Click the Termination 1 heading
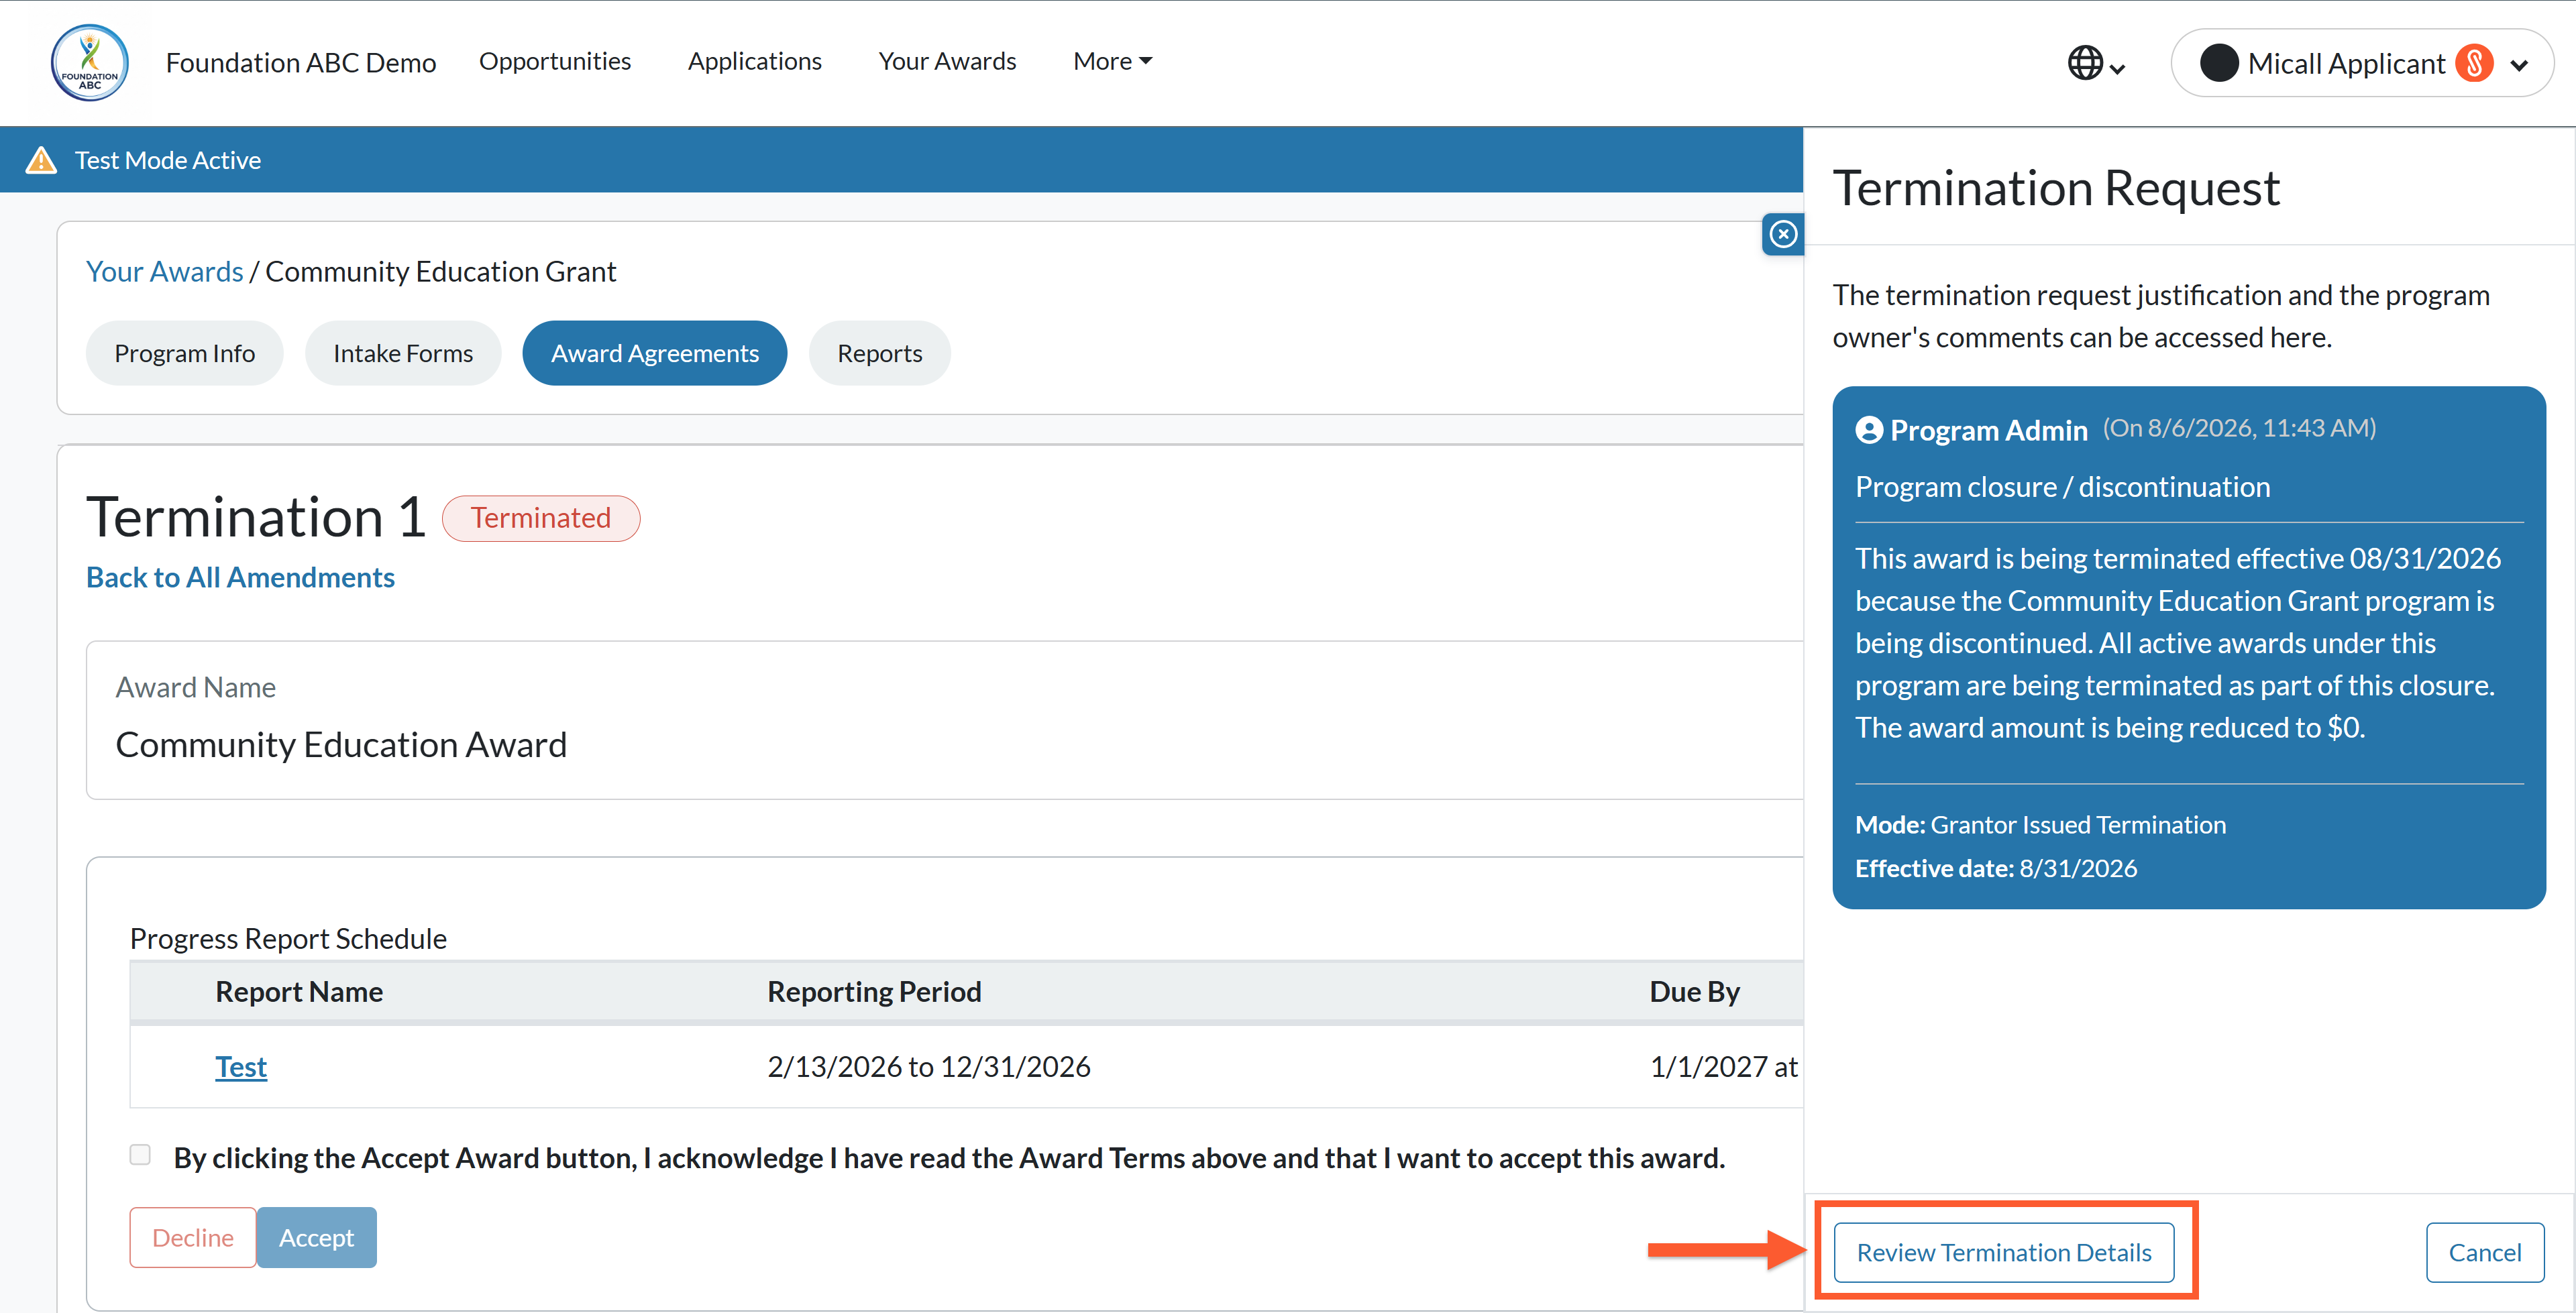The image size is (2576, 1313). pyautogui.click(x=256, y=517)
